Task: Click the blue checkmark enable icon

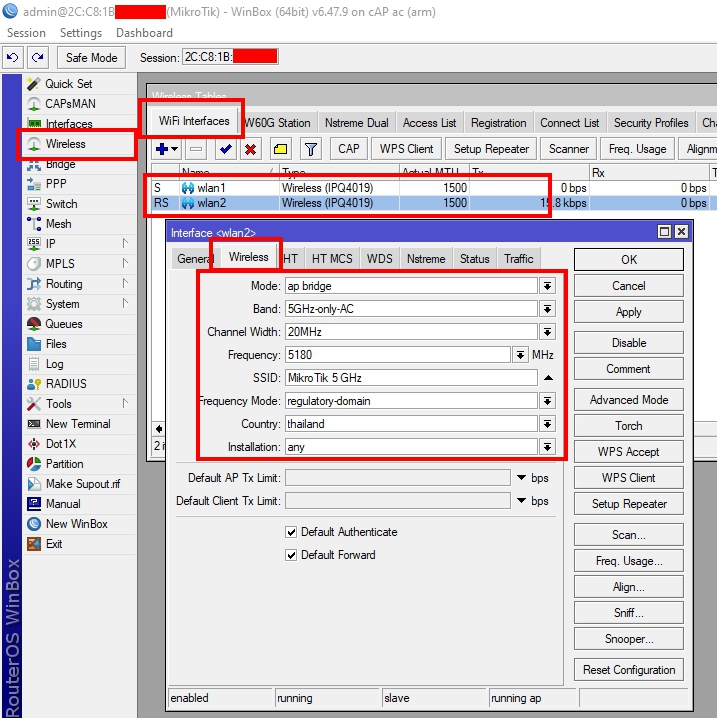Action: pyautogui.click(x=225, y=149)
